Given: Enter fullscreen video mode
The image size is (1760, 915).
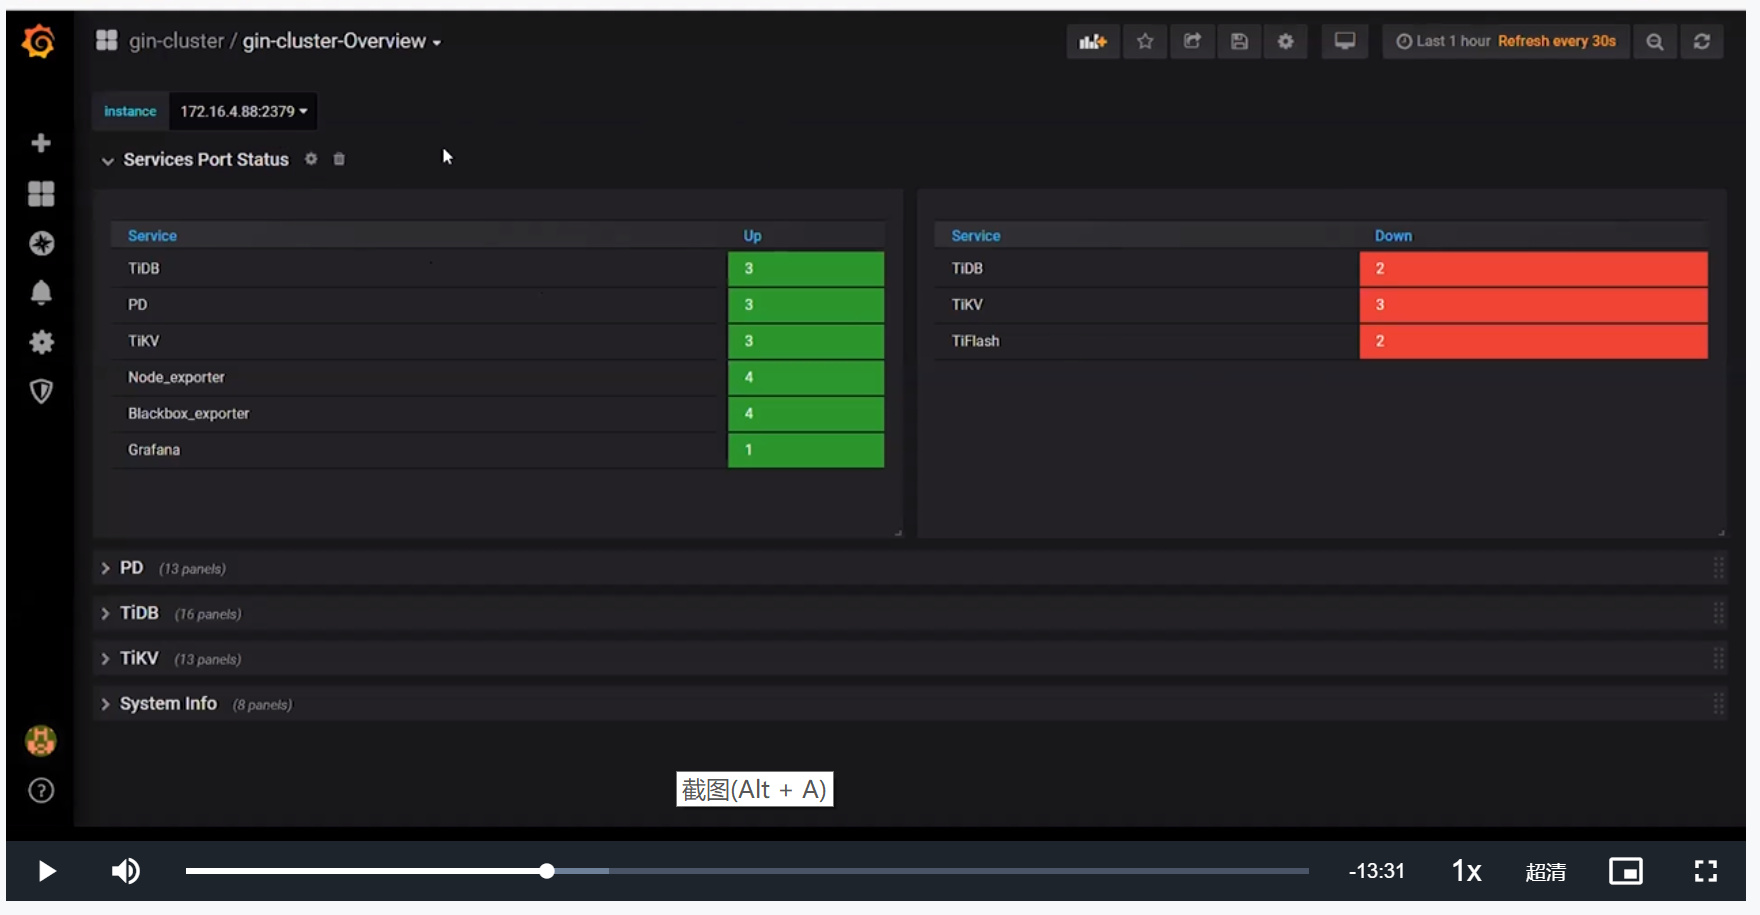Looking at the screenshot, I should pos(1706,871).
